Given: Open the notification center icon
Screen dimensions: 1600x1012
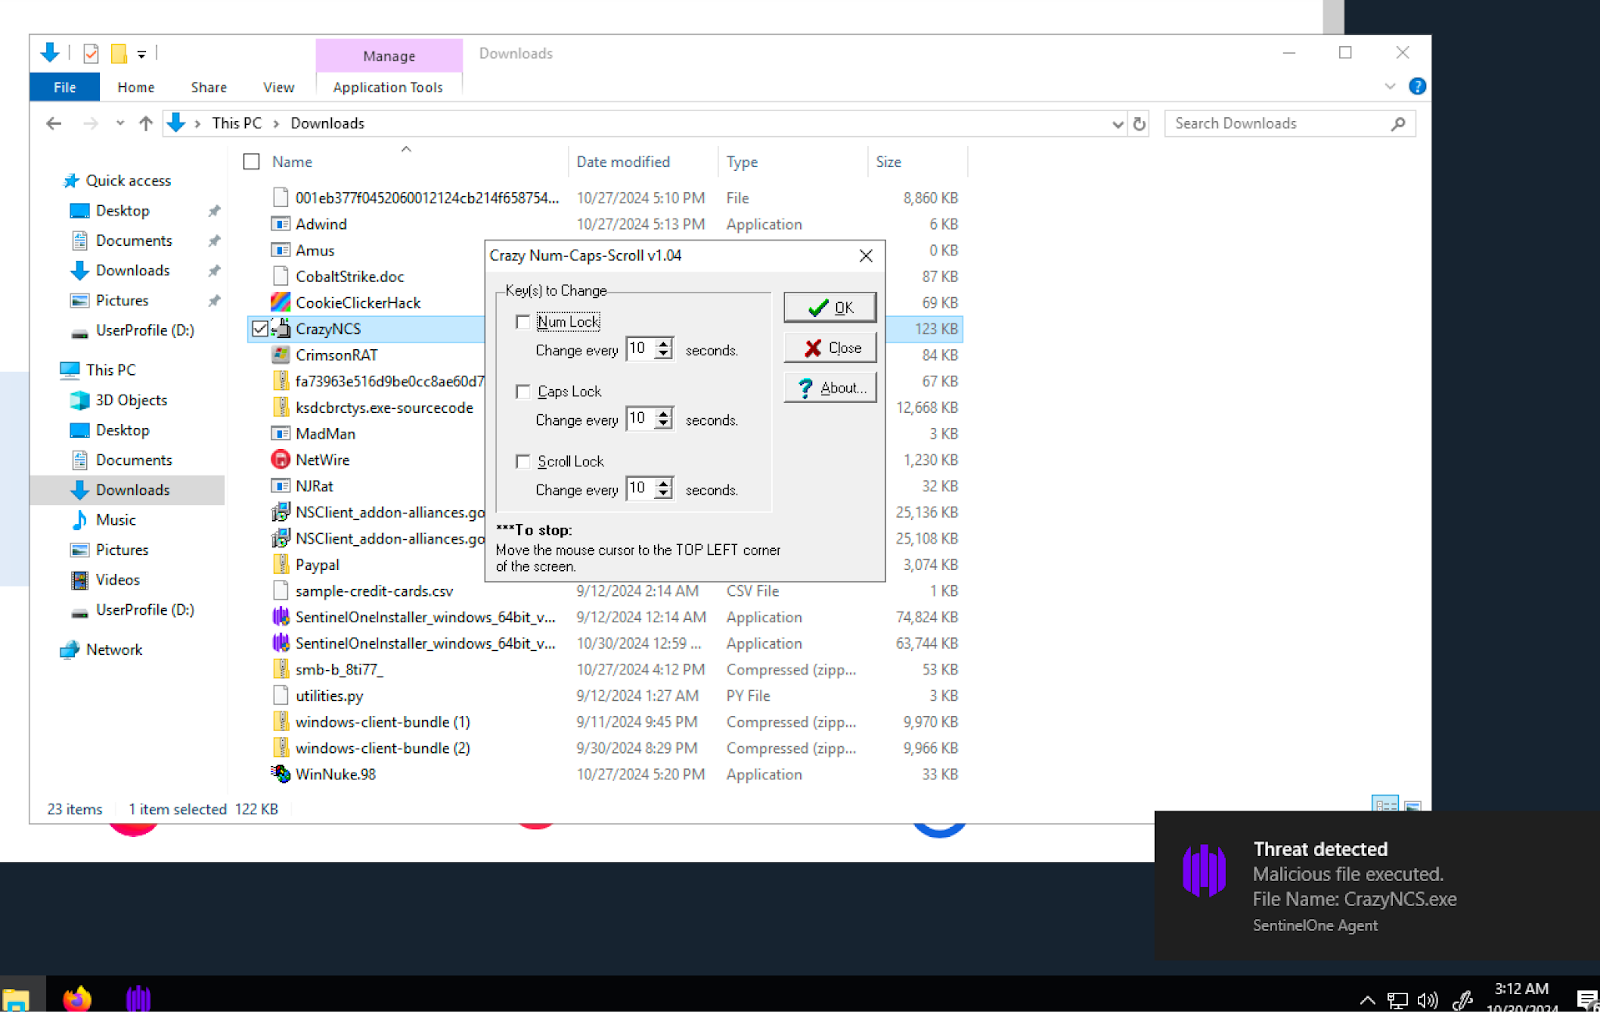Looking at the screenshot, I should (x=1587, y=1000).
